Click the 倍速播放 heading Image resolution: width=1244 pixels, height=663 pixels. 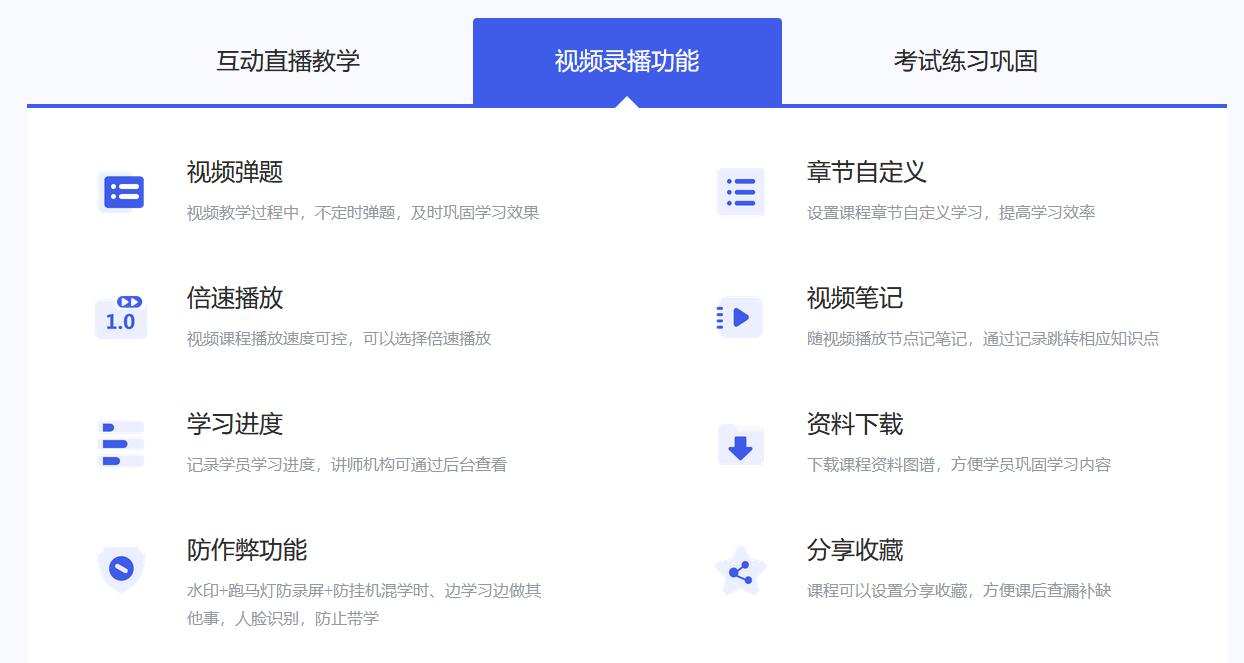click(235, 298)
